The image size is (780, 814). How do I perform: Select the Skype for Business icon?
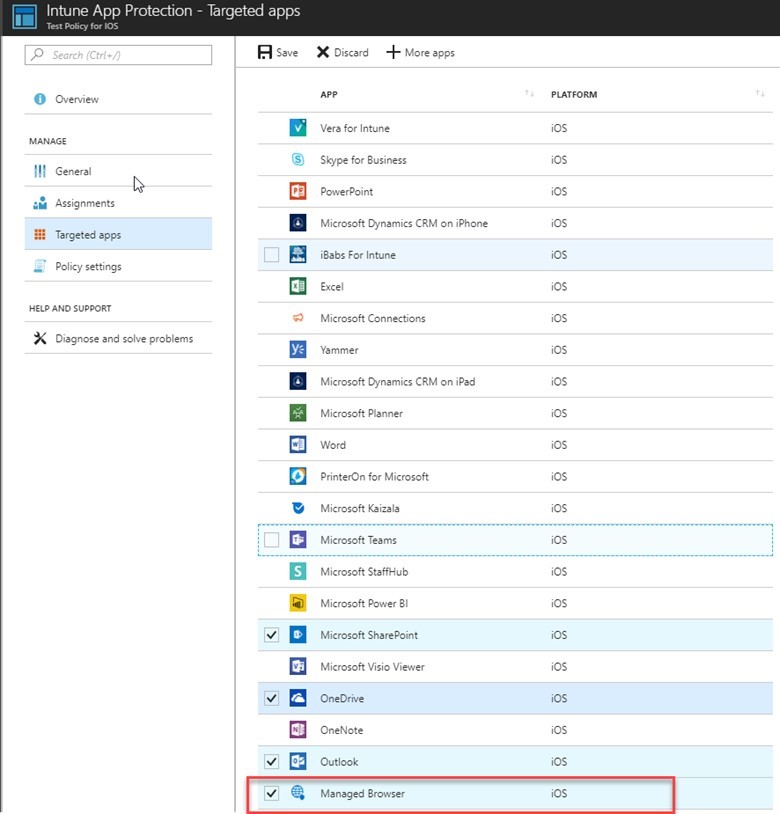click(296, 159)
